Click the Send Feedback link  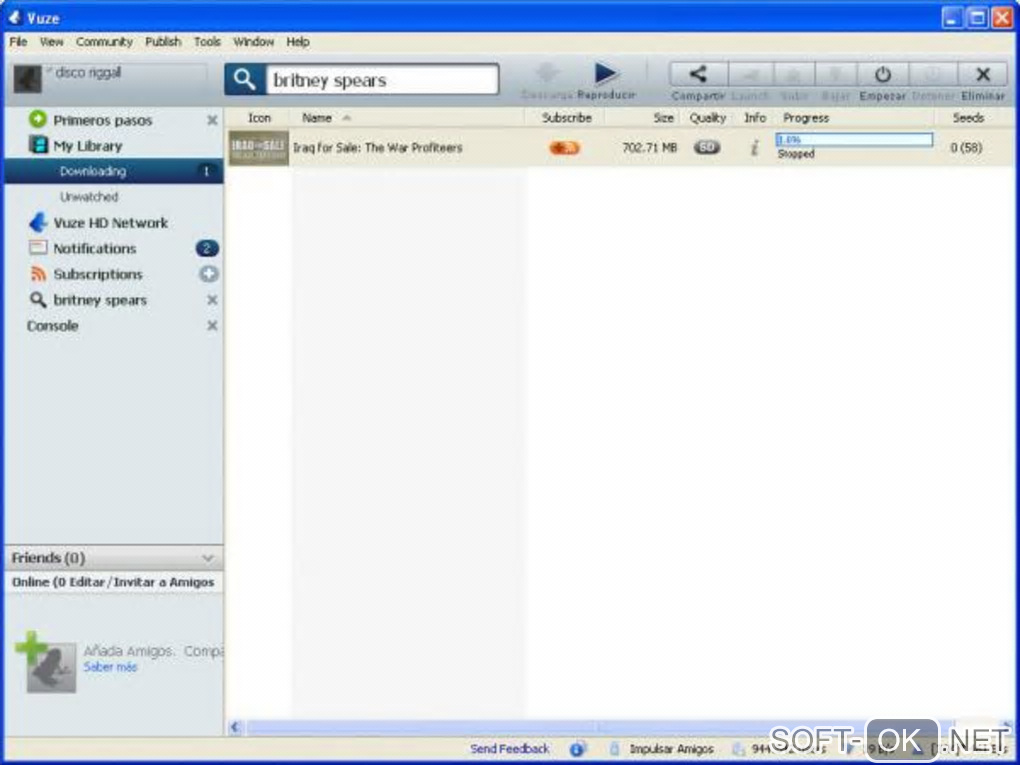pyautogui.click(x=509, y=749)
